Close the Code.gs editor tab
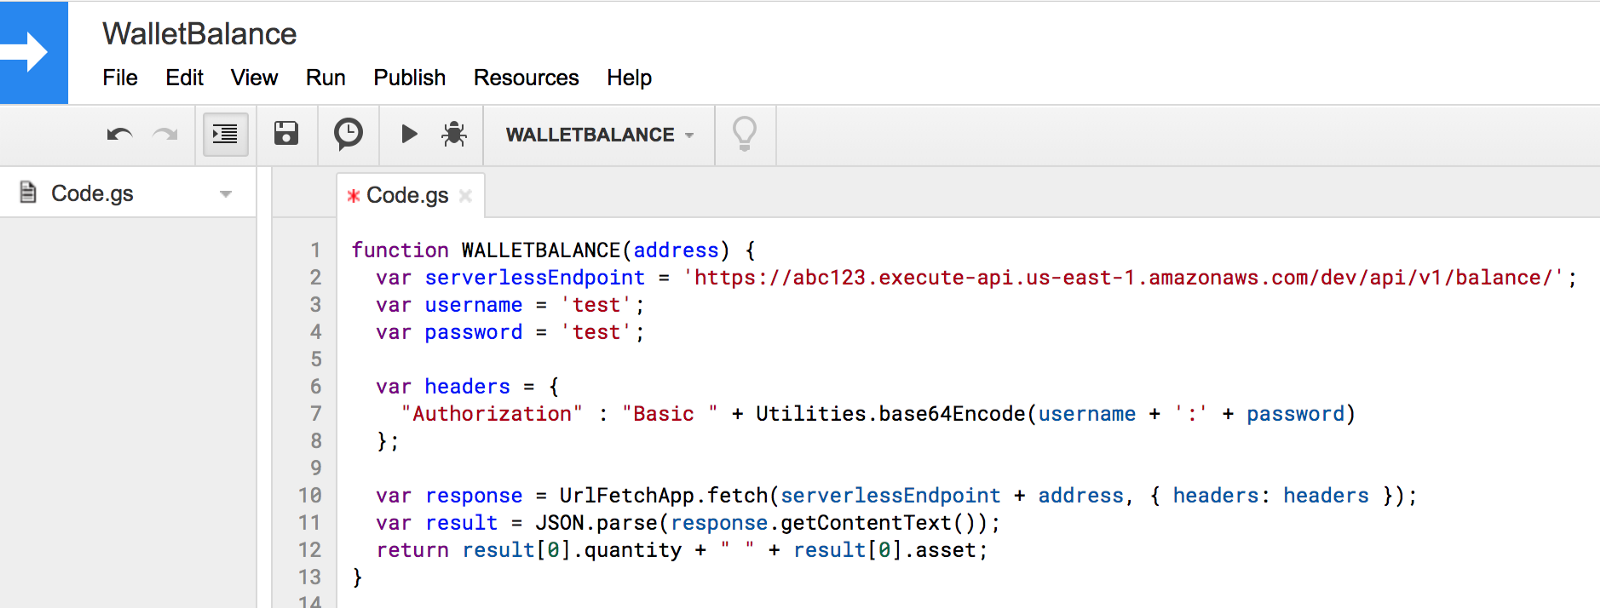Image resolution: width=1600 pixels, height=608 pixels. click(x=465, y=196)
